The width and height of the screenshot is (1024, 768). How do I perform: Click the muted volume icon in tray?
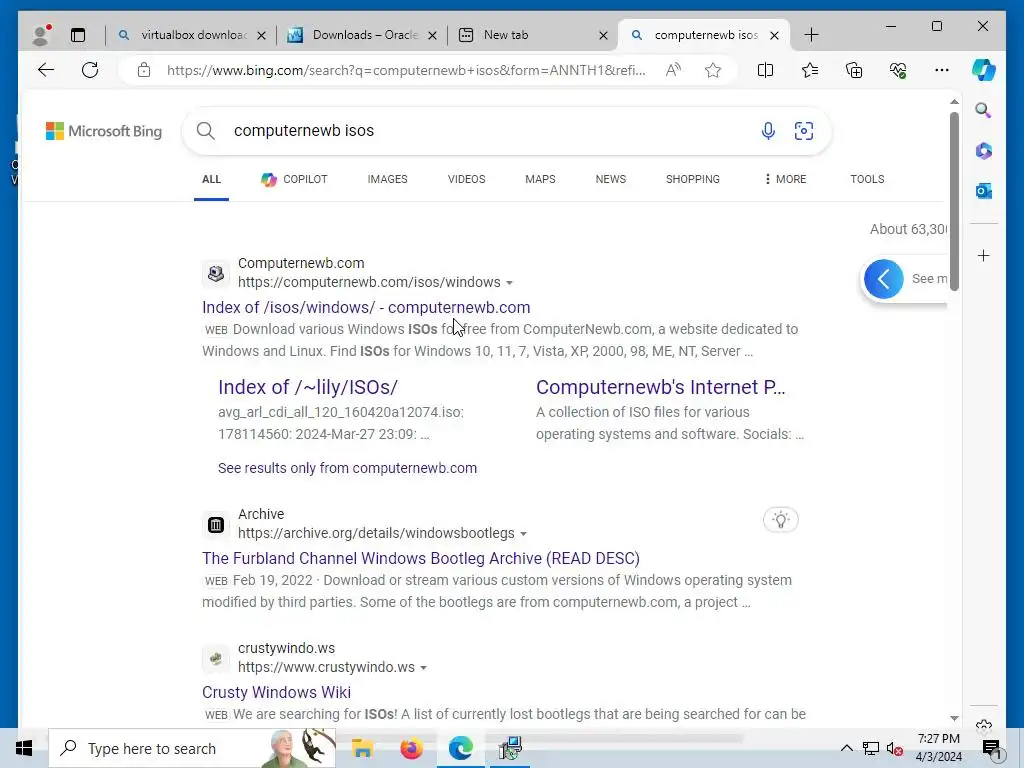895,749
